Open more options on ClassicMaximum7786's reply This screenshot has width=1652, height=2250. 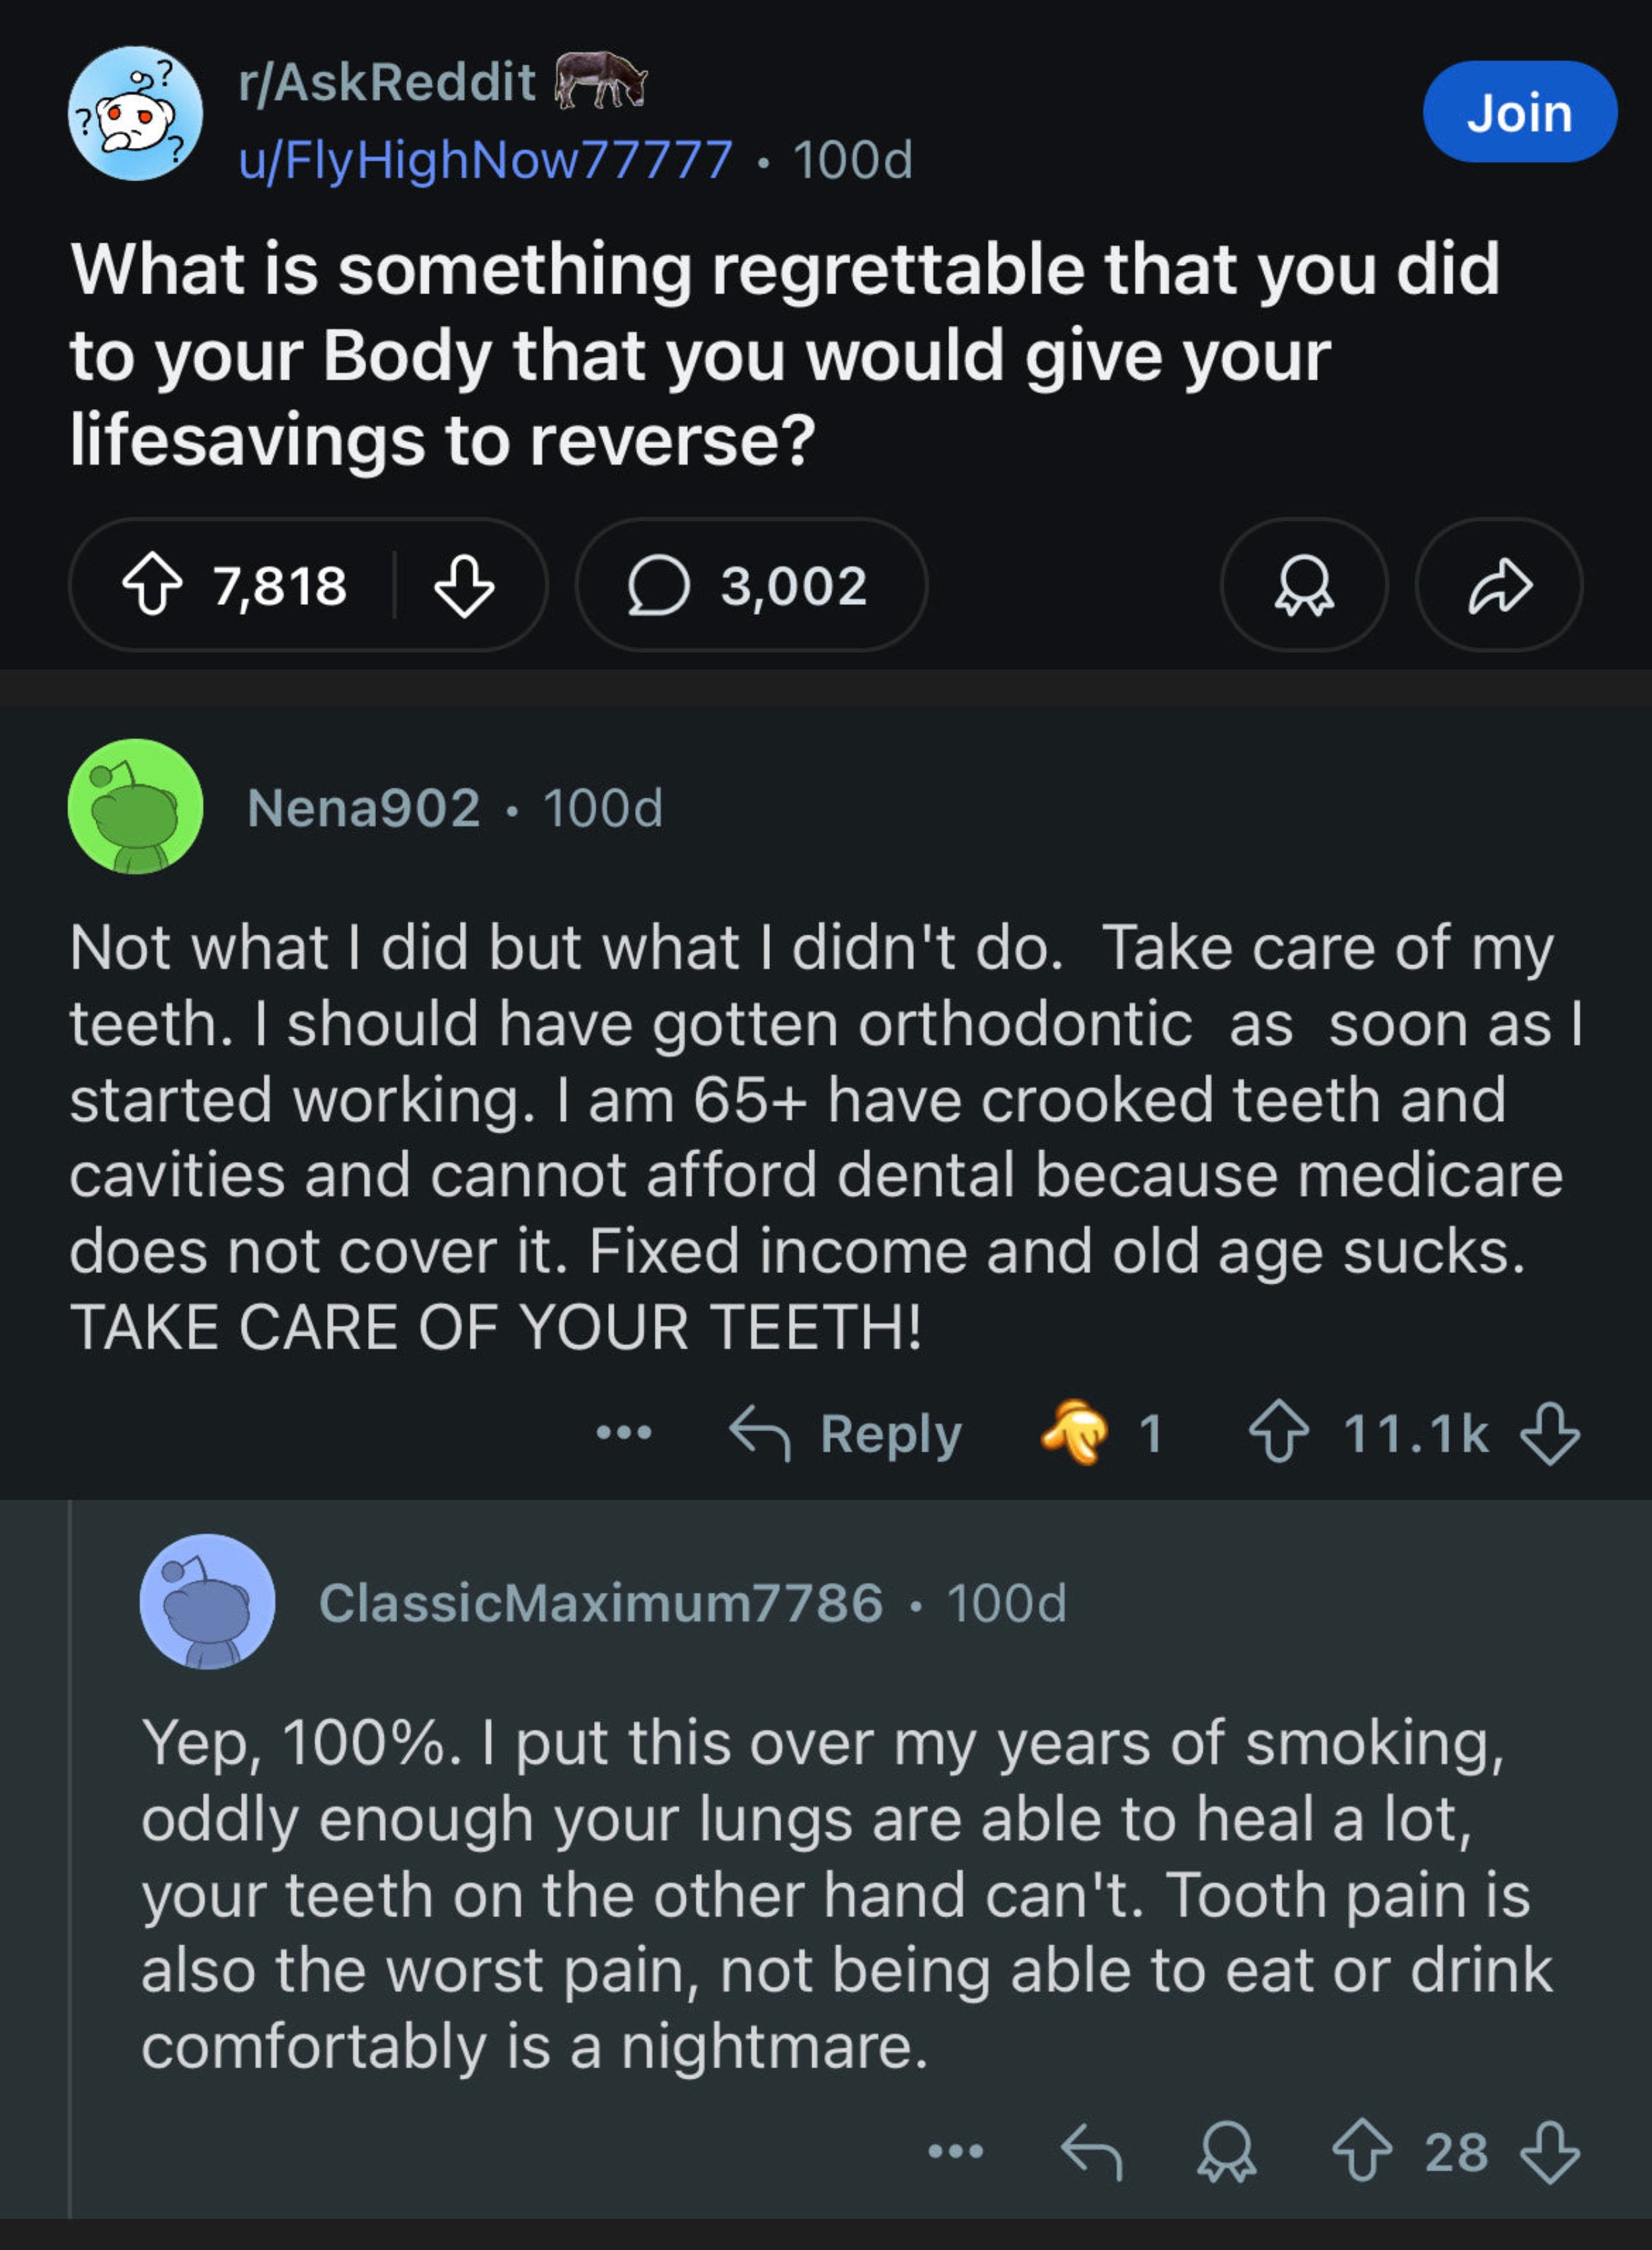956,2151
